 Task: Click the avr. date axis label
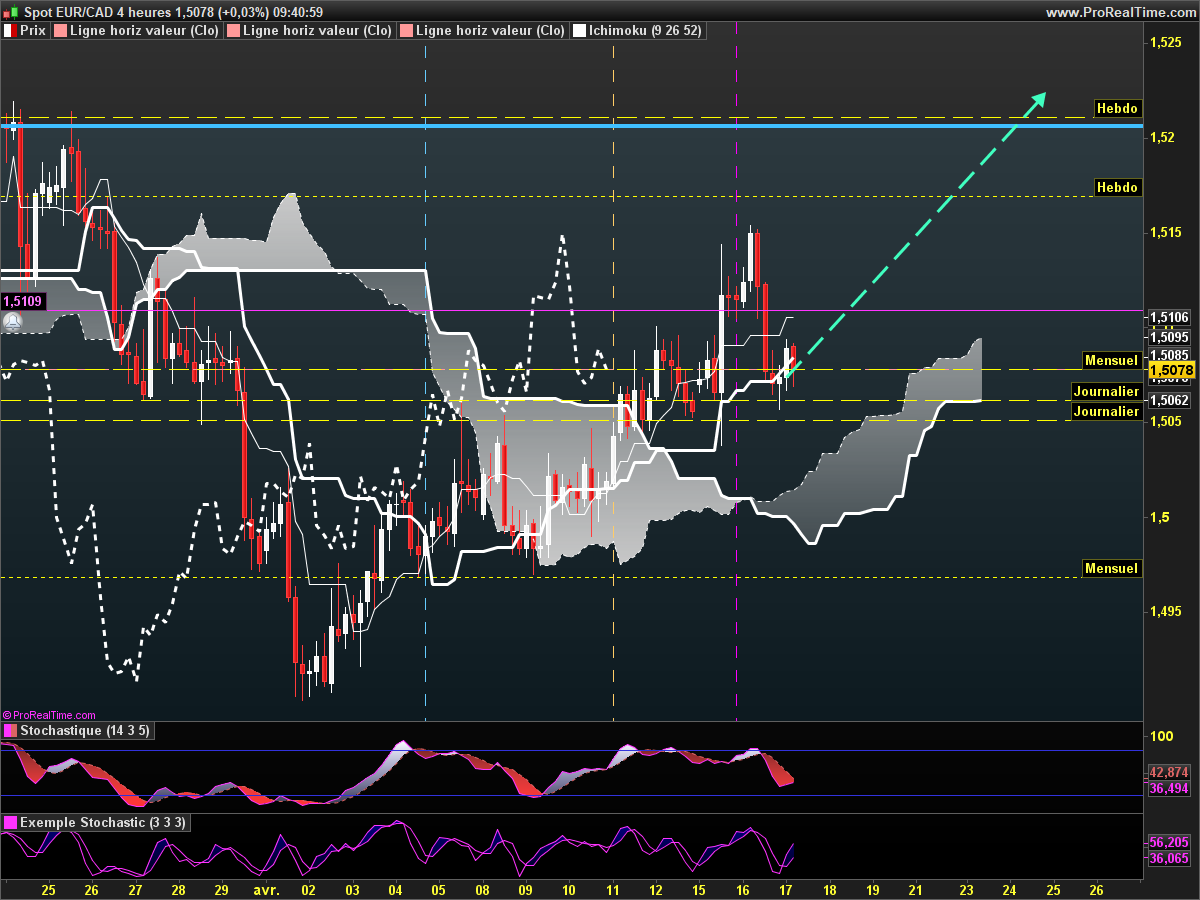point(266,889)
